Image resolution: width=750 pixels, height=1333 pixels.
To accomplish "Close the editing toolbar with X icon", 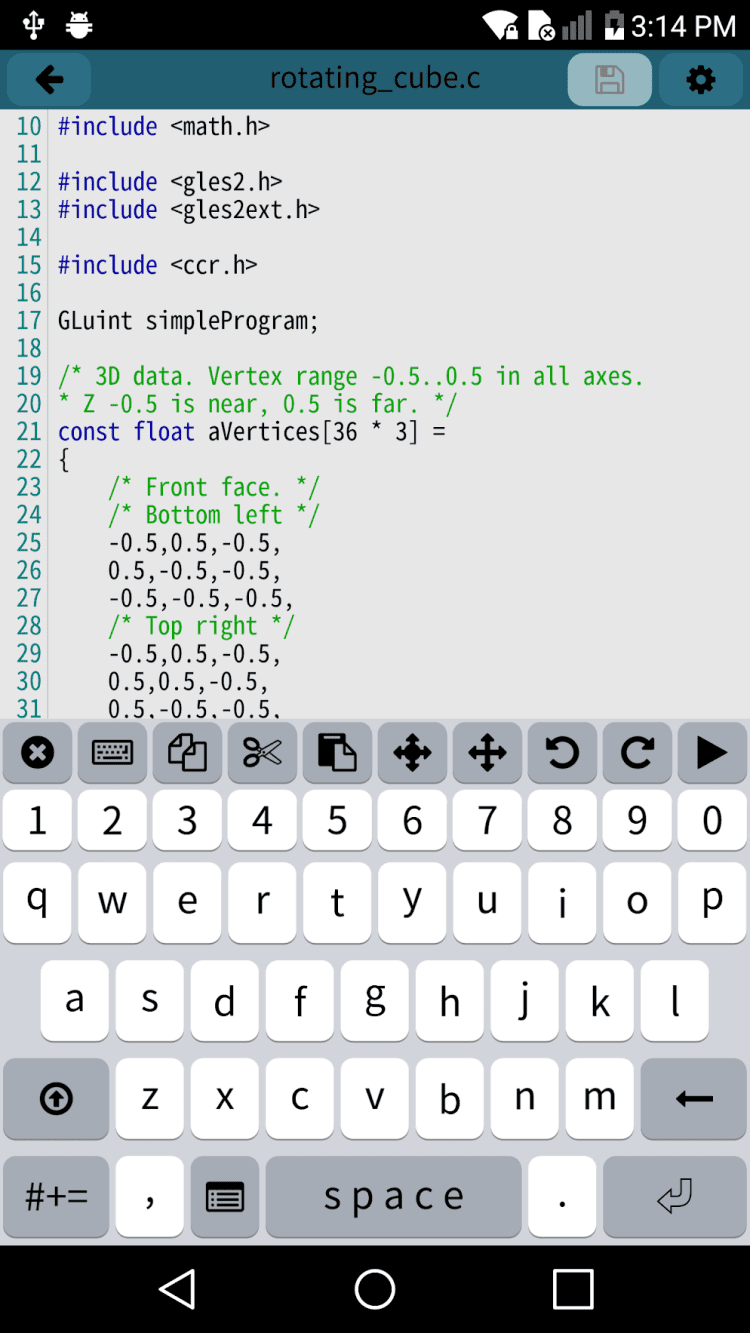I will (38, 753).
